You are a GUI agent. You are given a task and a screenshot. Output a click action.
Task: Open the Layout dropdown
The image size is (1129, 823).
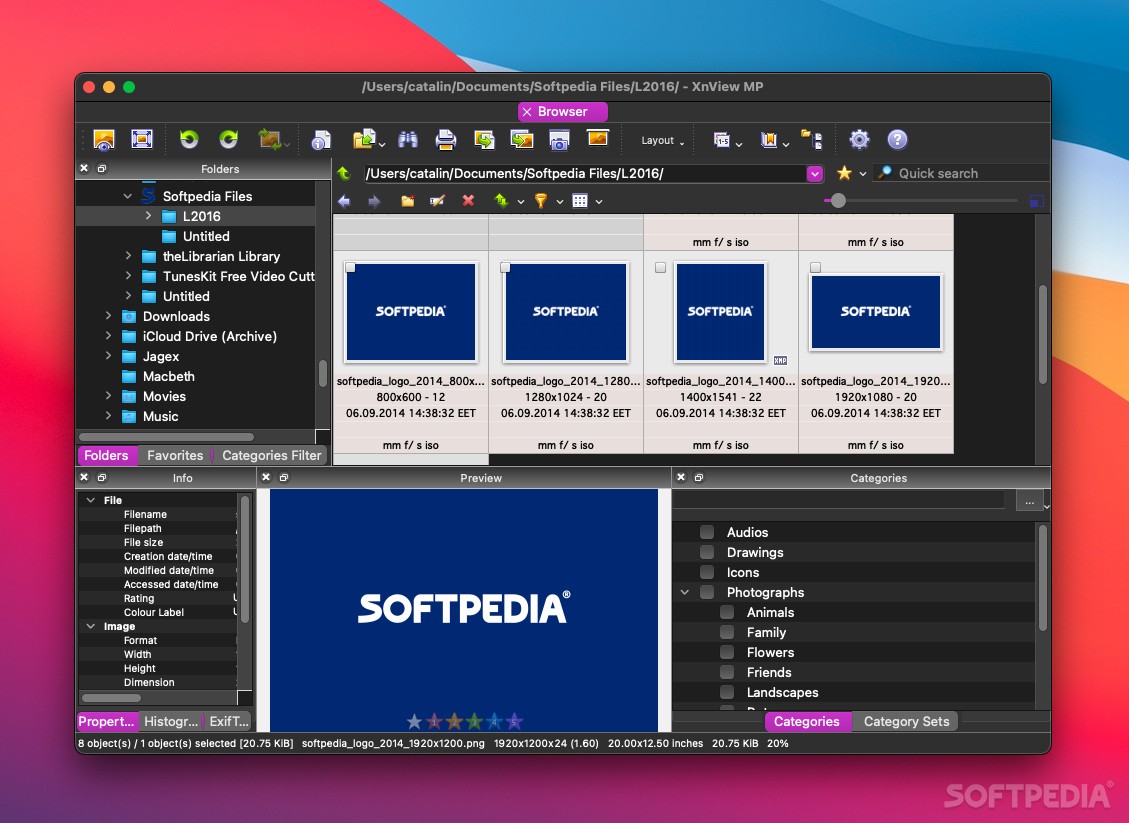pyautogui.click(x=662, y=141)
